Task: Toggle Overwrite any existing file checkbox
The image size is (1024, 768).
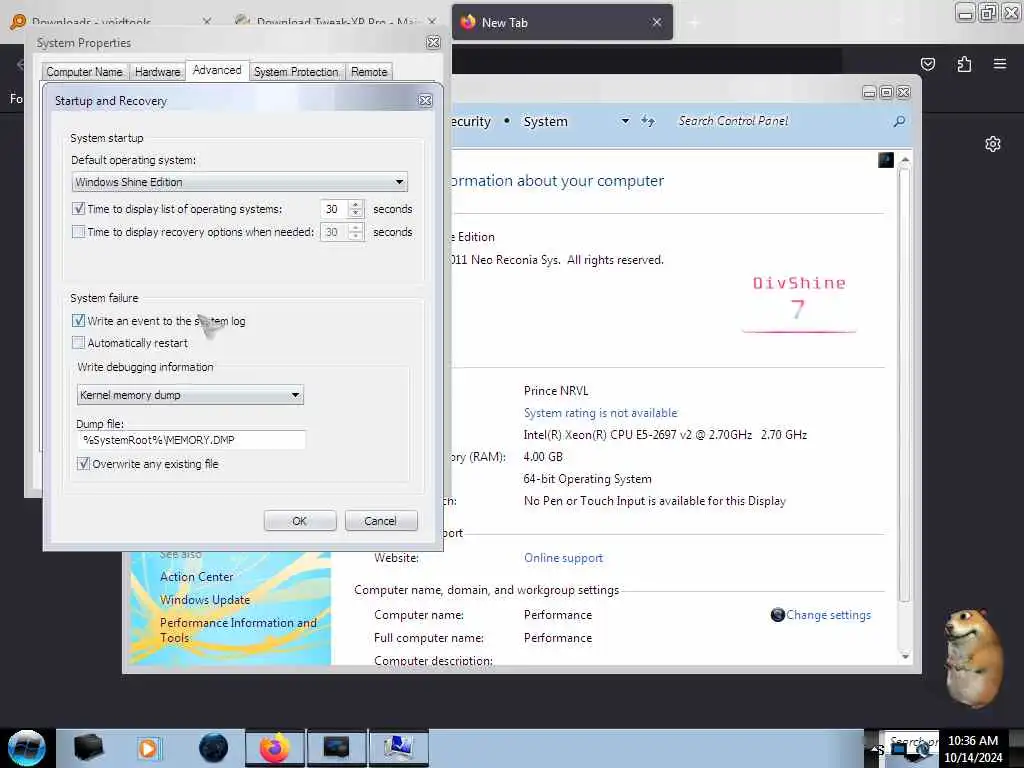Action: 83,464
